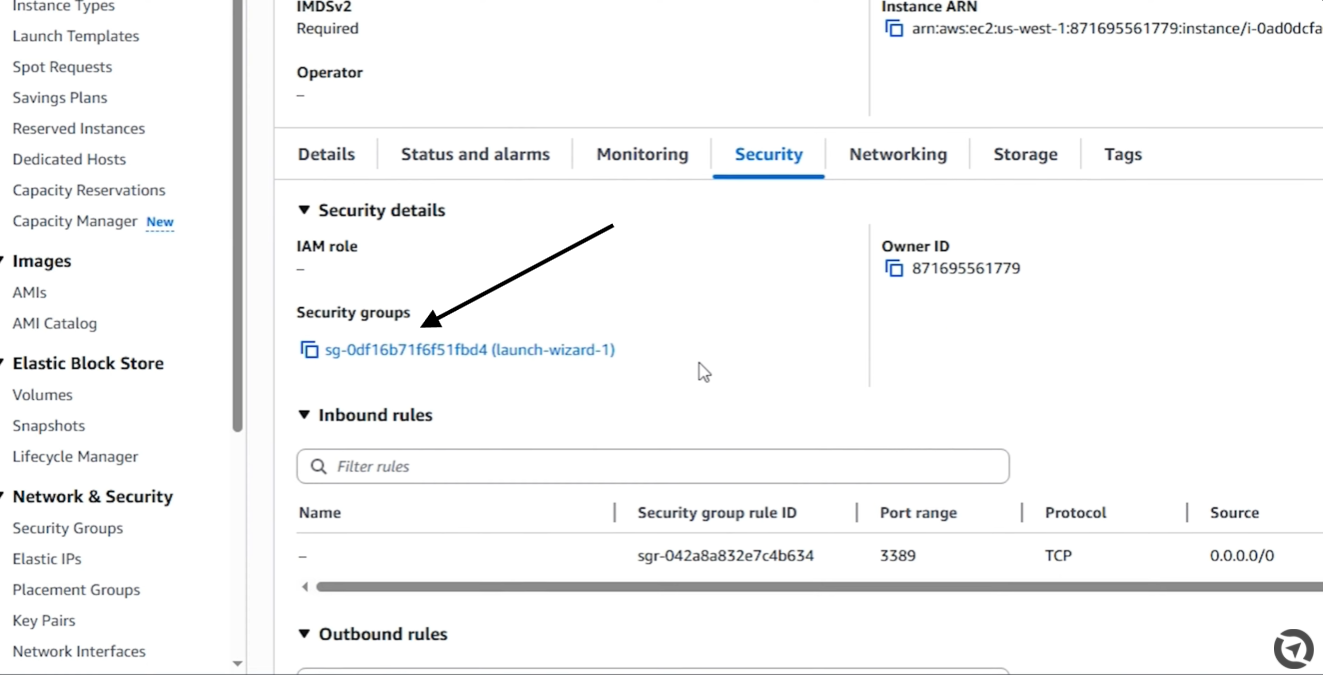The height and width of the screenshot is (675, 1323).
Task: Open Reserved Instances in sidebar
Action: pyautogui.click(x=79, y=129)
